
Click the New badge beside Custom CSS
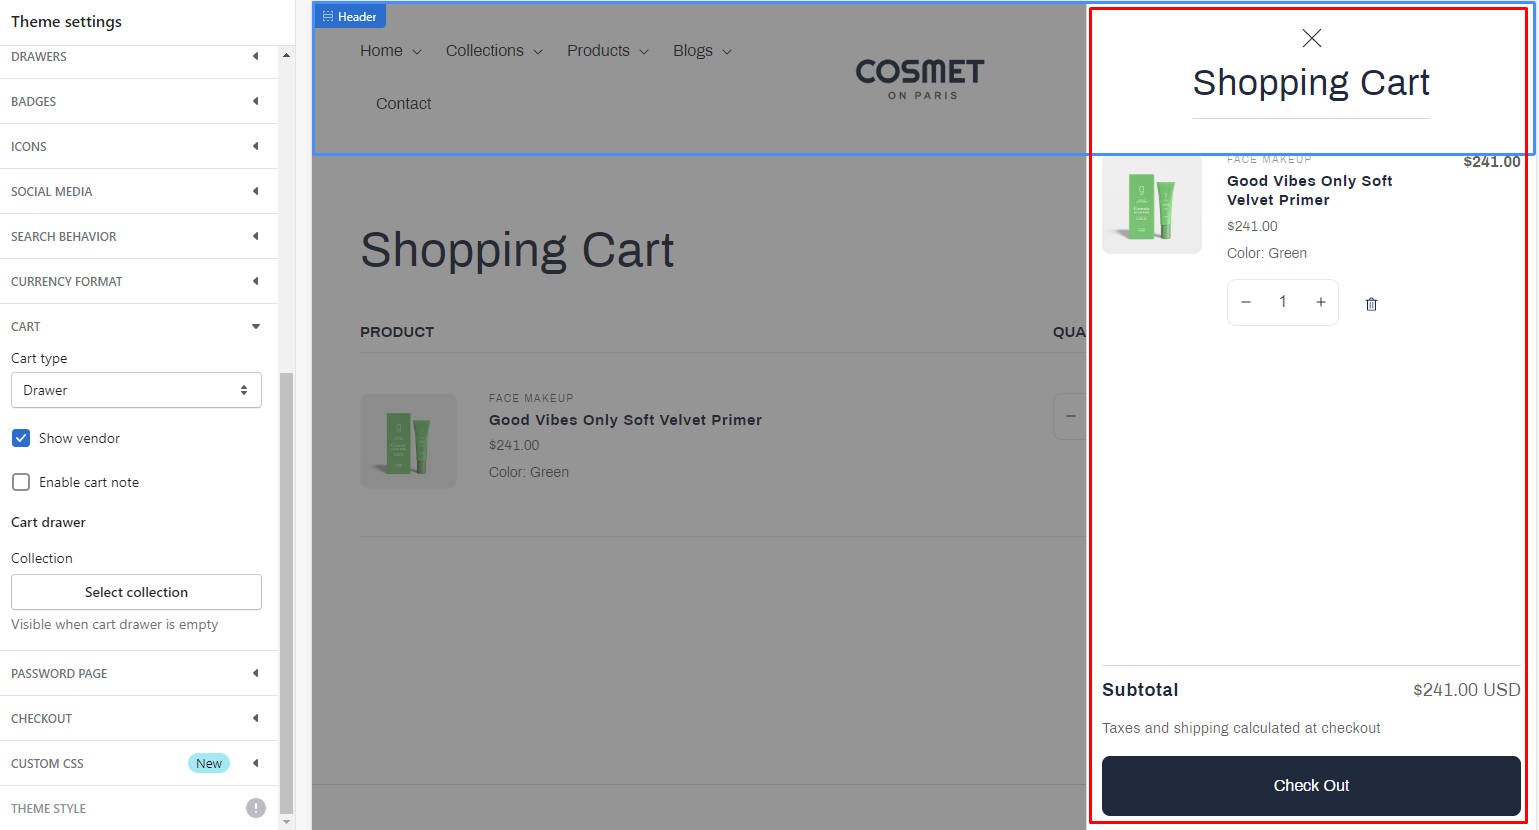209,763
